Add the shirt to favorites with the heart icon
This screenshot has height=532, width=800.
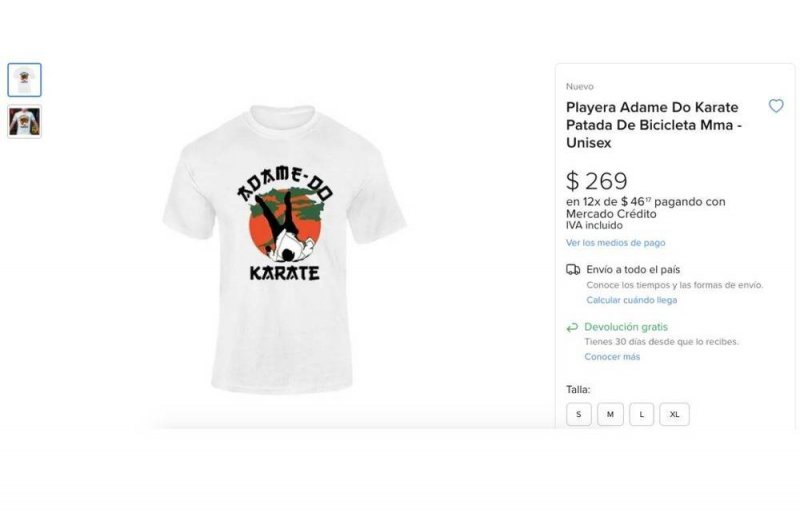(776, 106)
